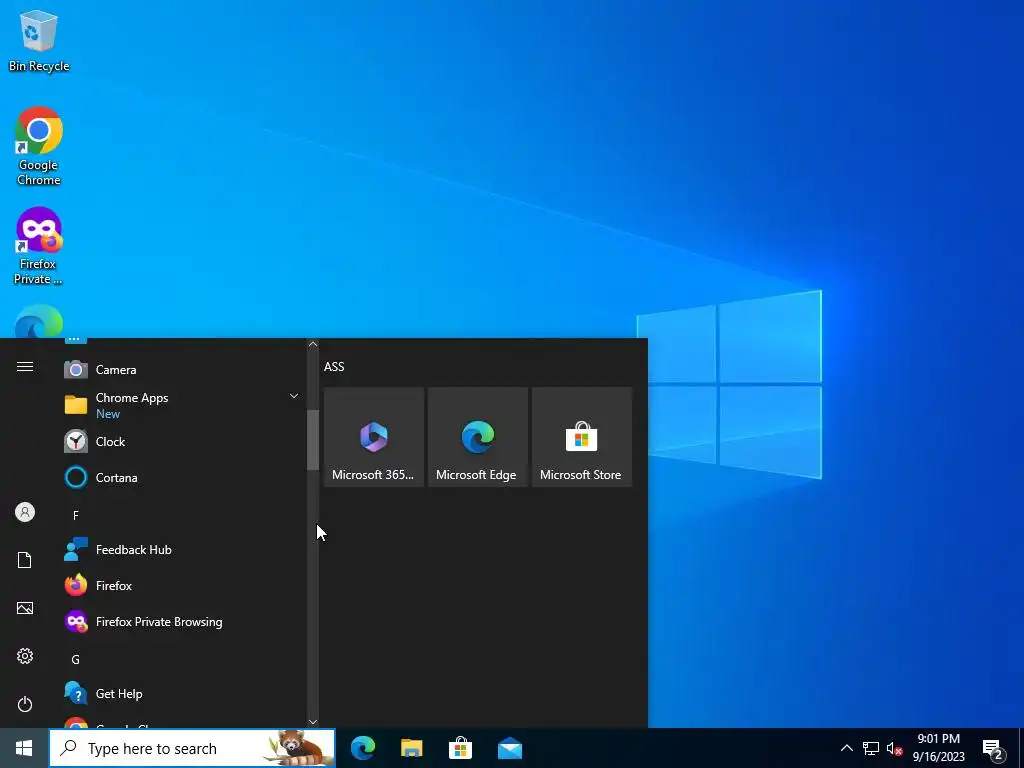Screen dimensions: 1024x768
Task: Select the Firefox Private desktop shortcut
Action: click(x=39, y=246)
